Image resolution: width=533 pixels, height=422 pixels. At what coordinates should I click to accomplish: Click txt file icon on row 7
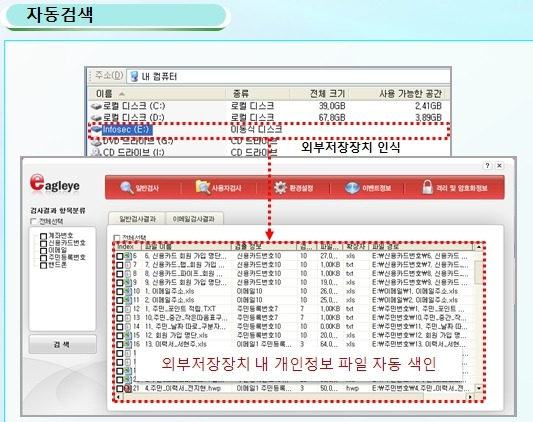[128, 265]
